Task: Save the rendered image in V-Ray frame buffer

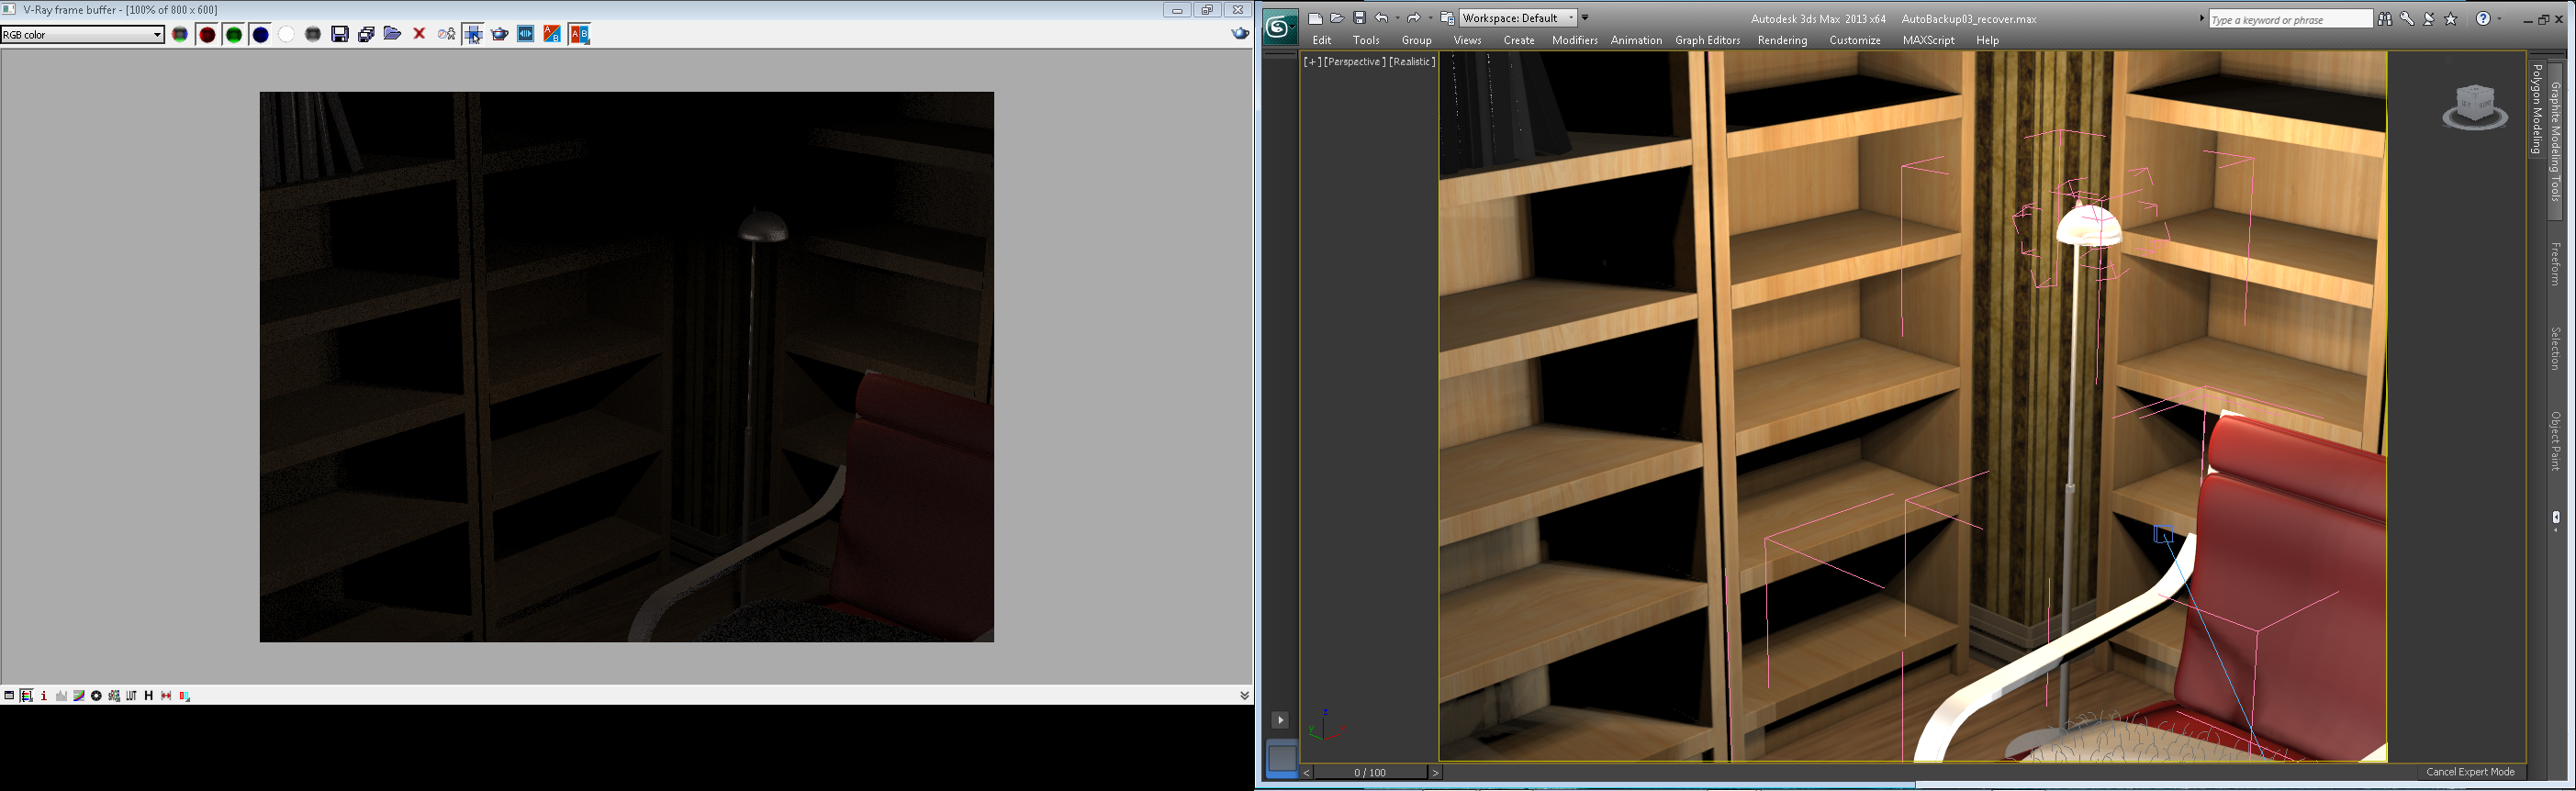Action: point(340,35)
